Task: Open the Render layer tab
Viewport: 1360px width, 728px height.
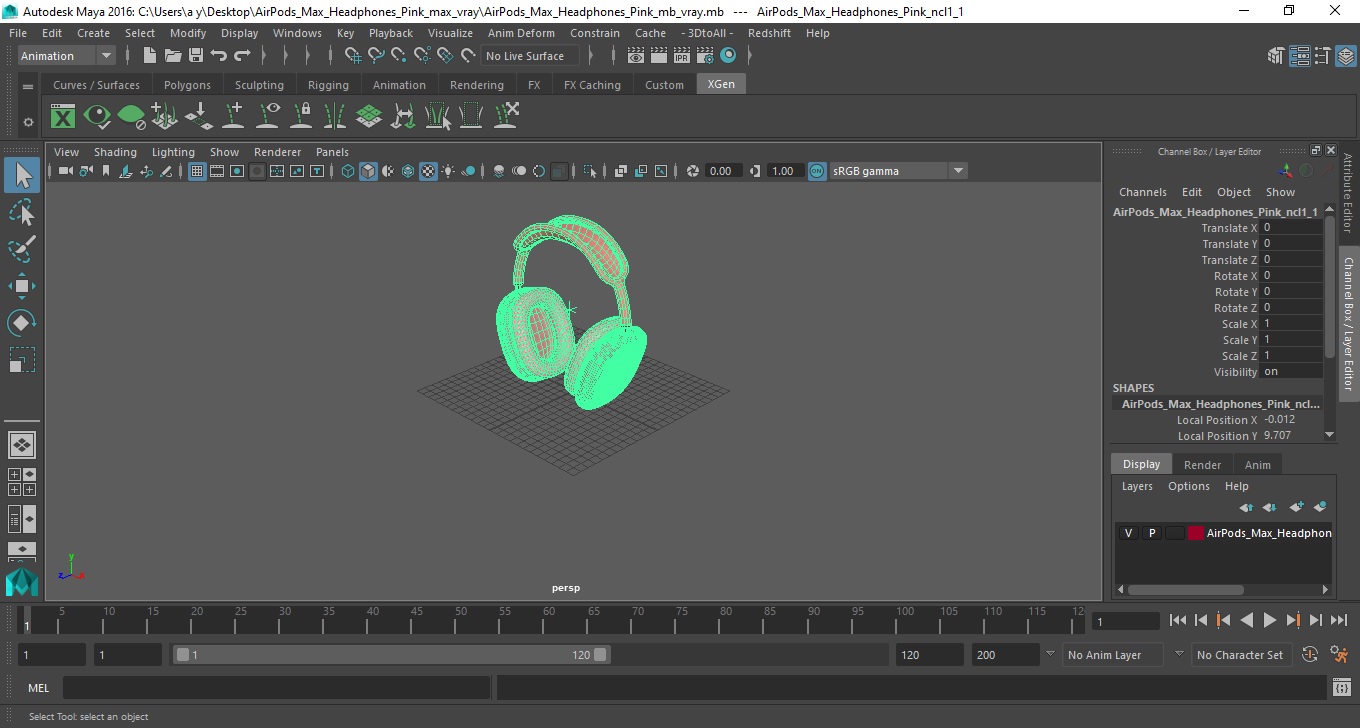Action: click(x=1202, y=465)
